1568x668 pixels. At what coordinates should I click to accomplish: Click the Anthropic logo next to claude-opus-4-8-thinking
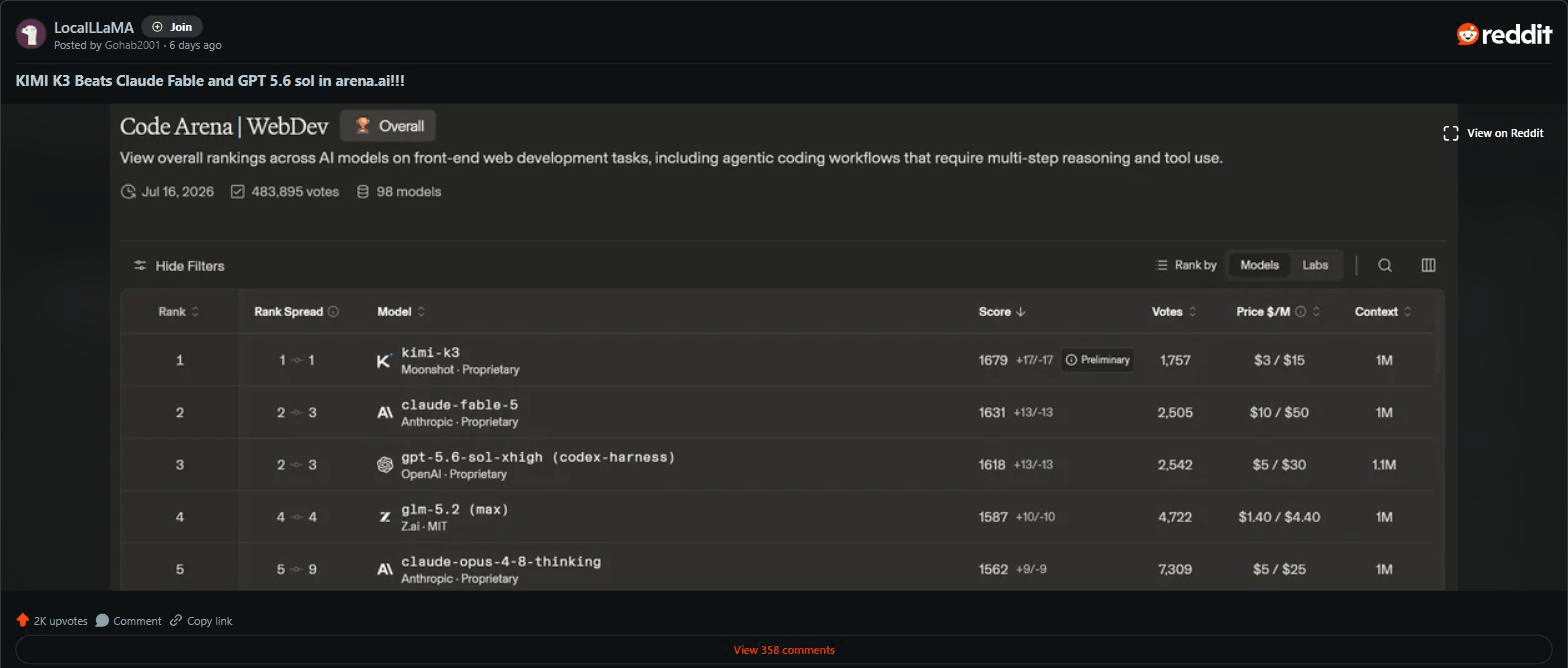384,569
